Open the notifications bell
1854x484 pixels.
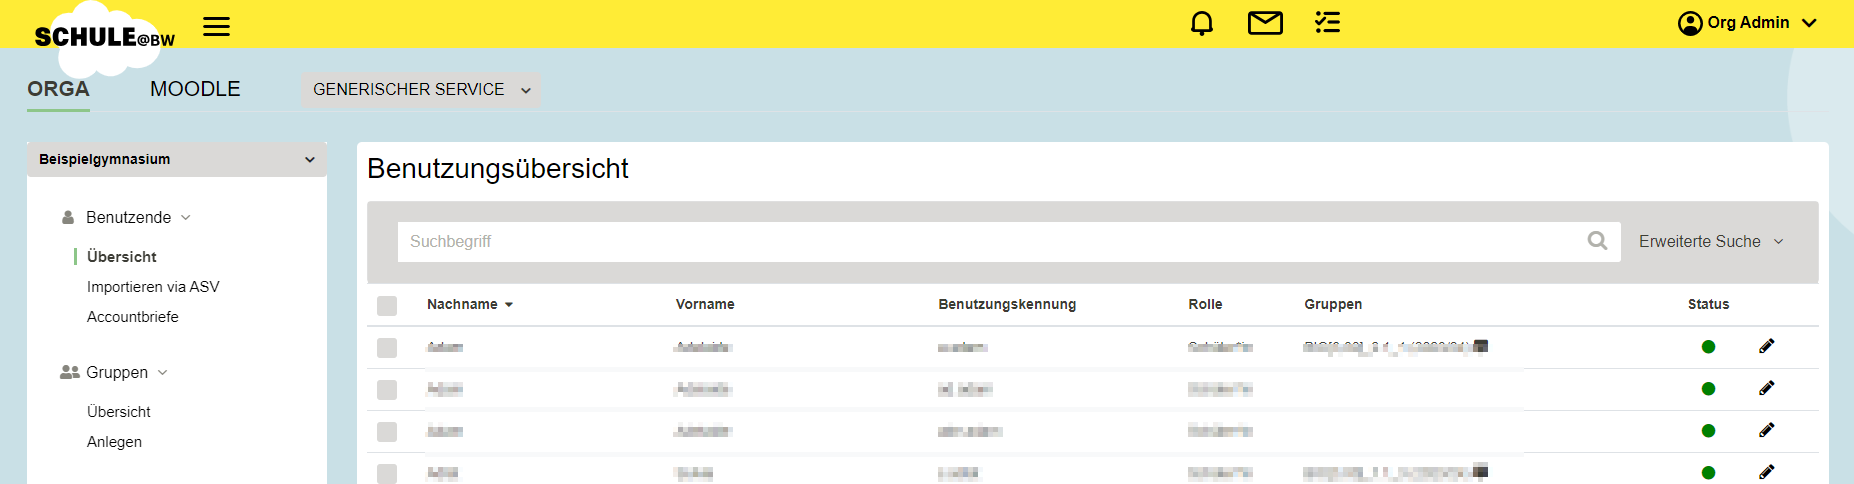1202,23
